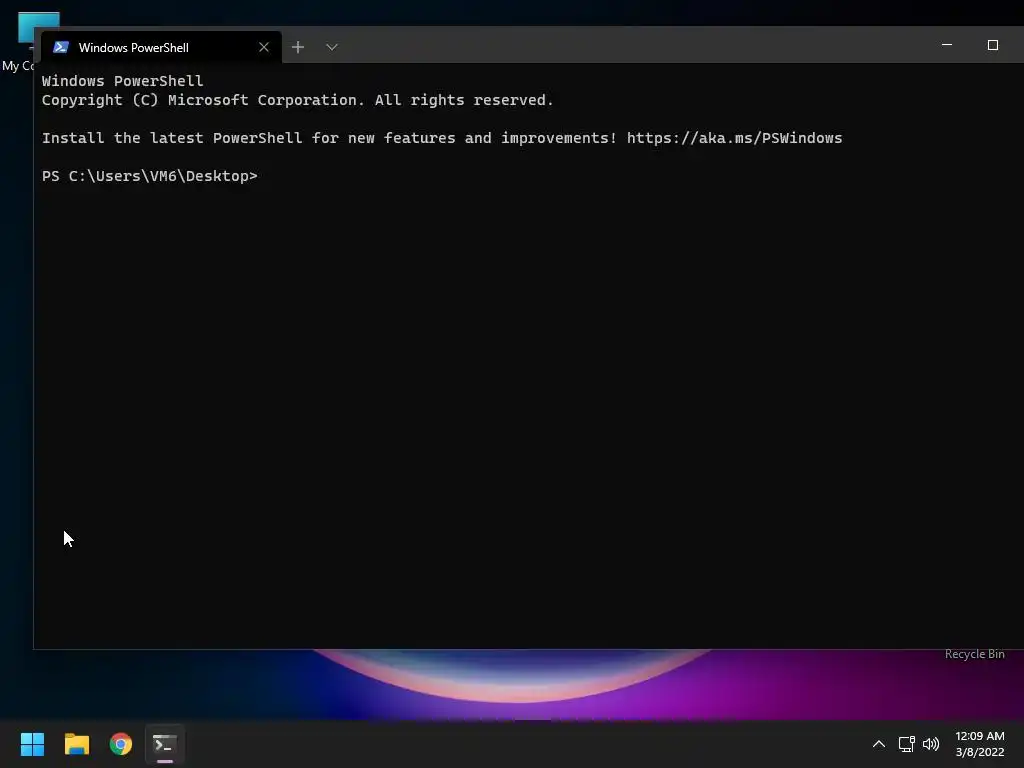Click the Copyright Microsoft Corporation text line
Screen dimensions: 1024x768
[x=297, y=100]
